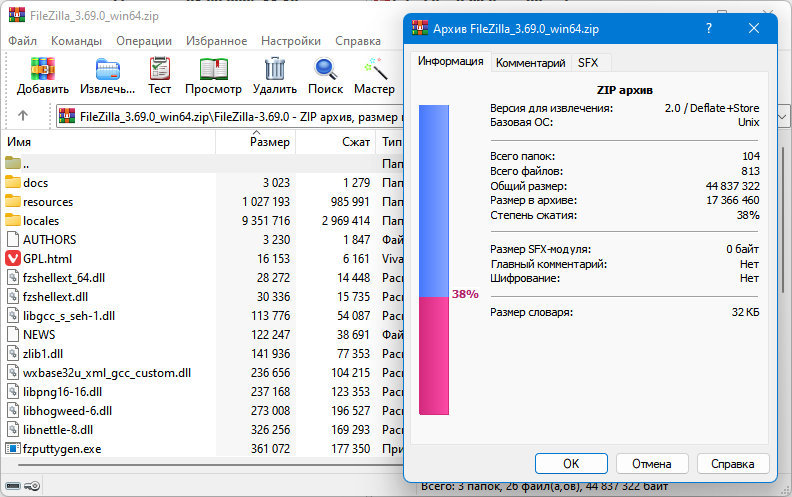Run the Тест archive check icon
This screenshot has height=497, width=792.
click(x=160, y=69)
